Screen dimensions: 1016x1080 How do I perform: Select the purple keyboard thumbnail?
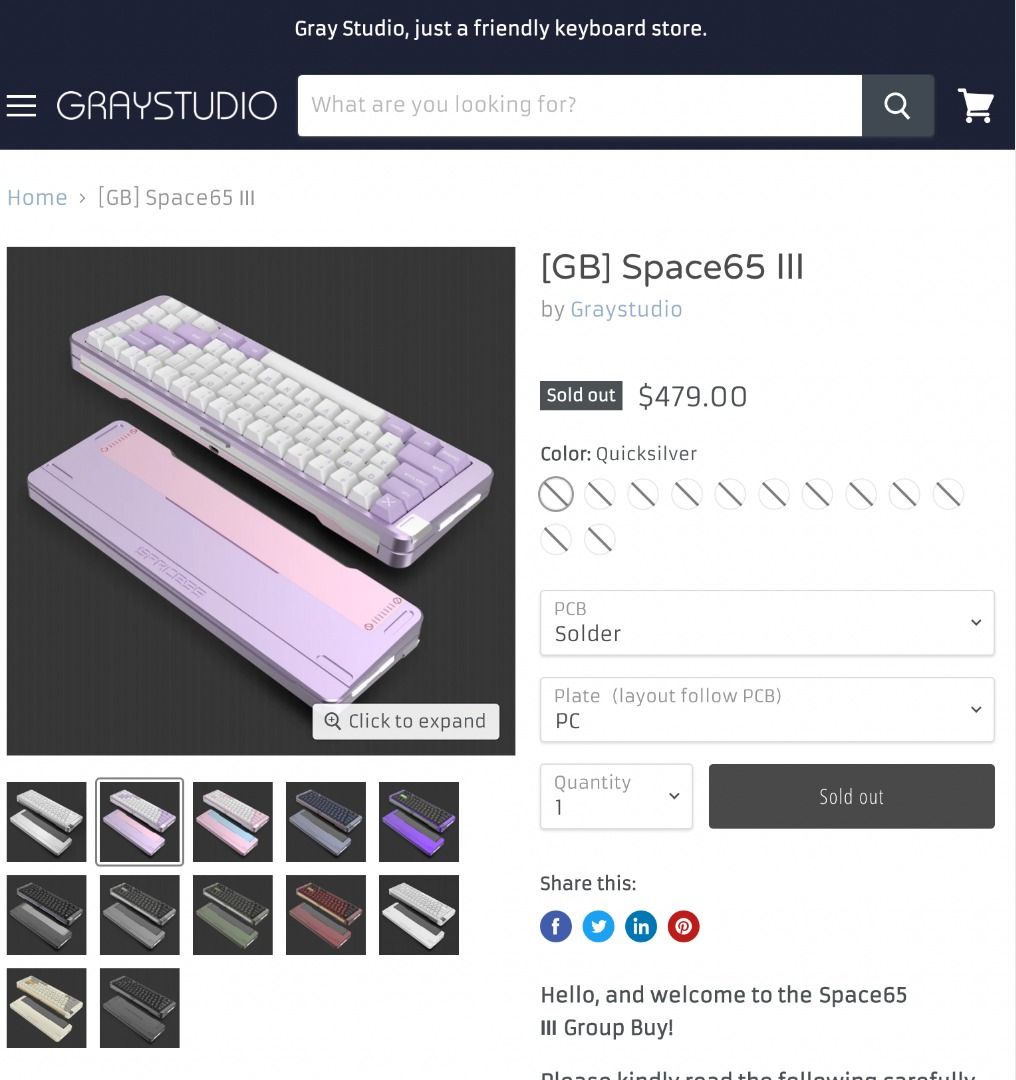pyautogui.click(x=419, y=822)
